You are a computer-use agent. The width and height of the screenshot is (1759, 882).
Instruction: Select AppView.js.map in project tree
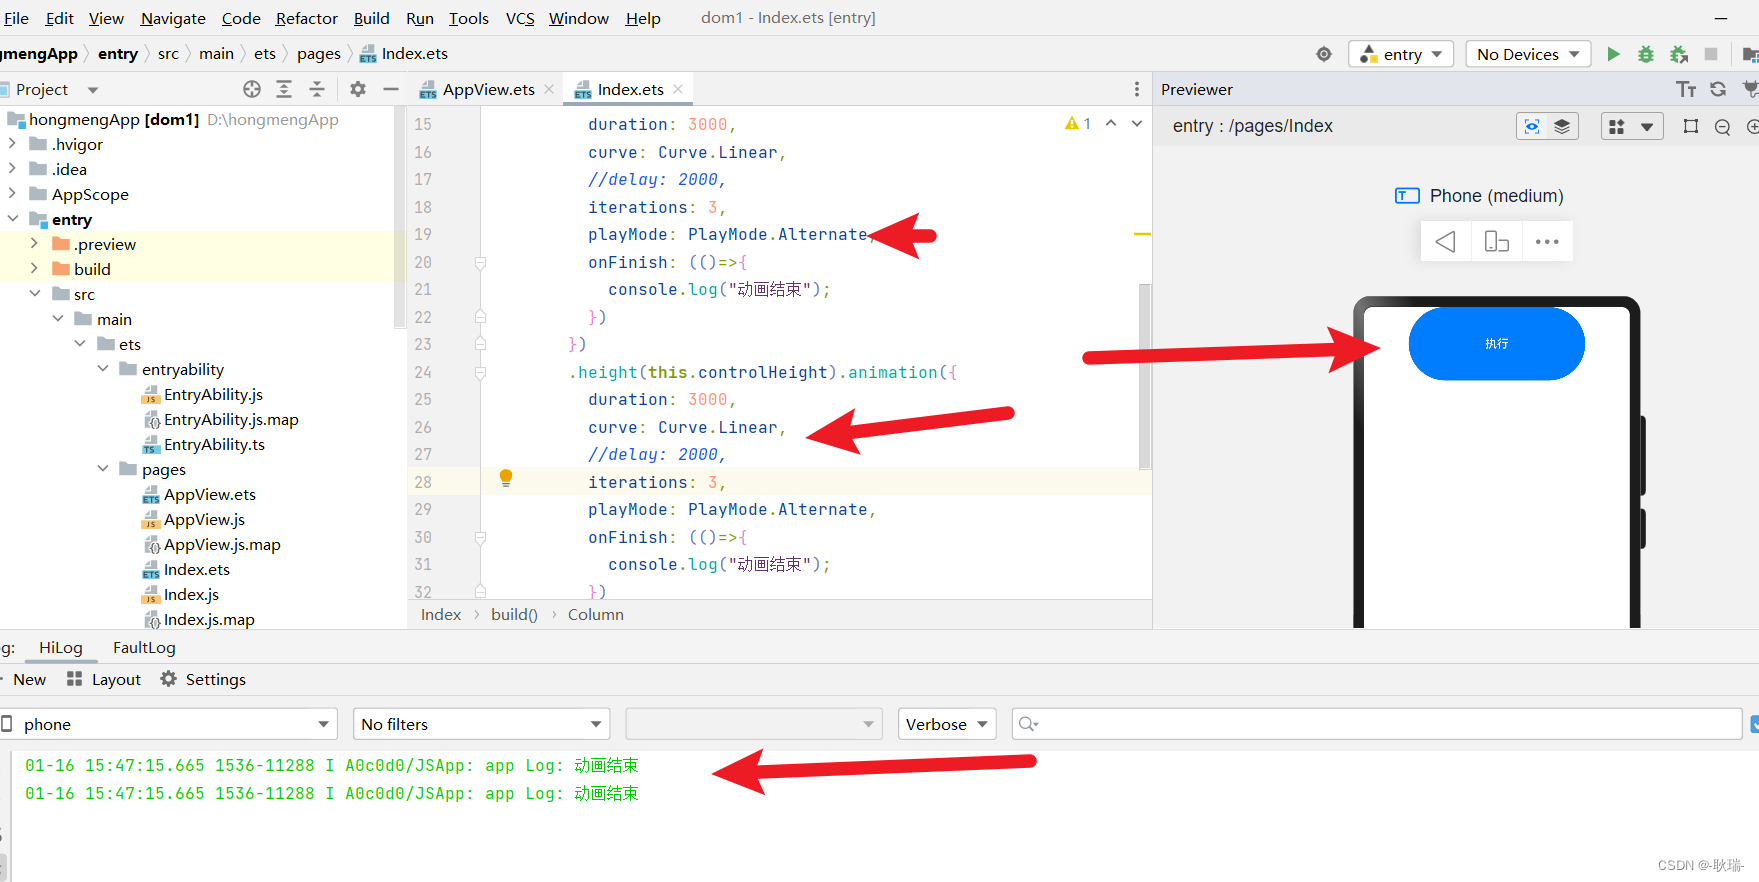point(222,545)
